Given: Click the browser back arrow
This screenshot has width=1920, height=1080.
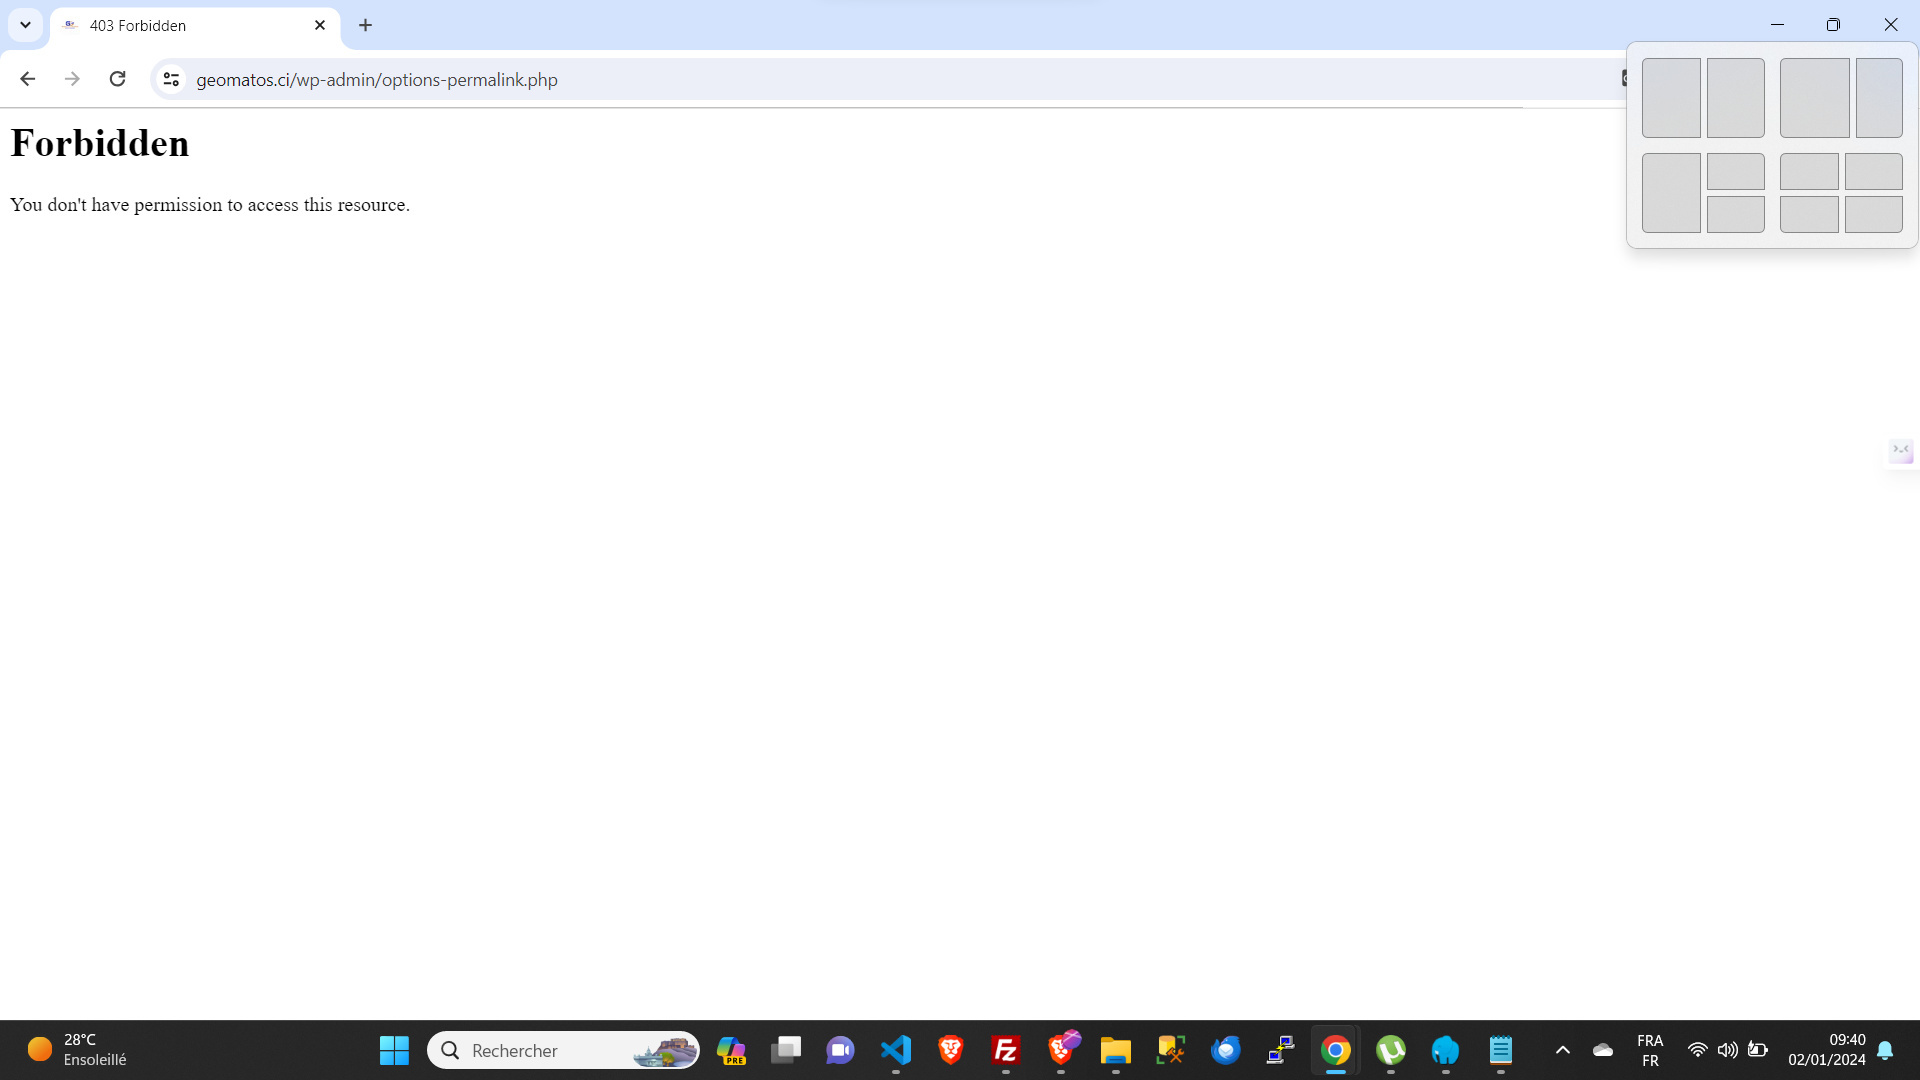Looking at the screenshot, I should click(27, 79).
